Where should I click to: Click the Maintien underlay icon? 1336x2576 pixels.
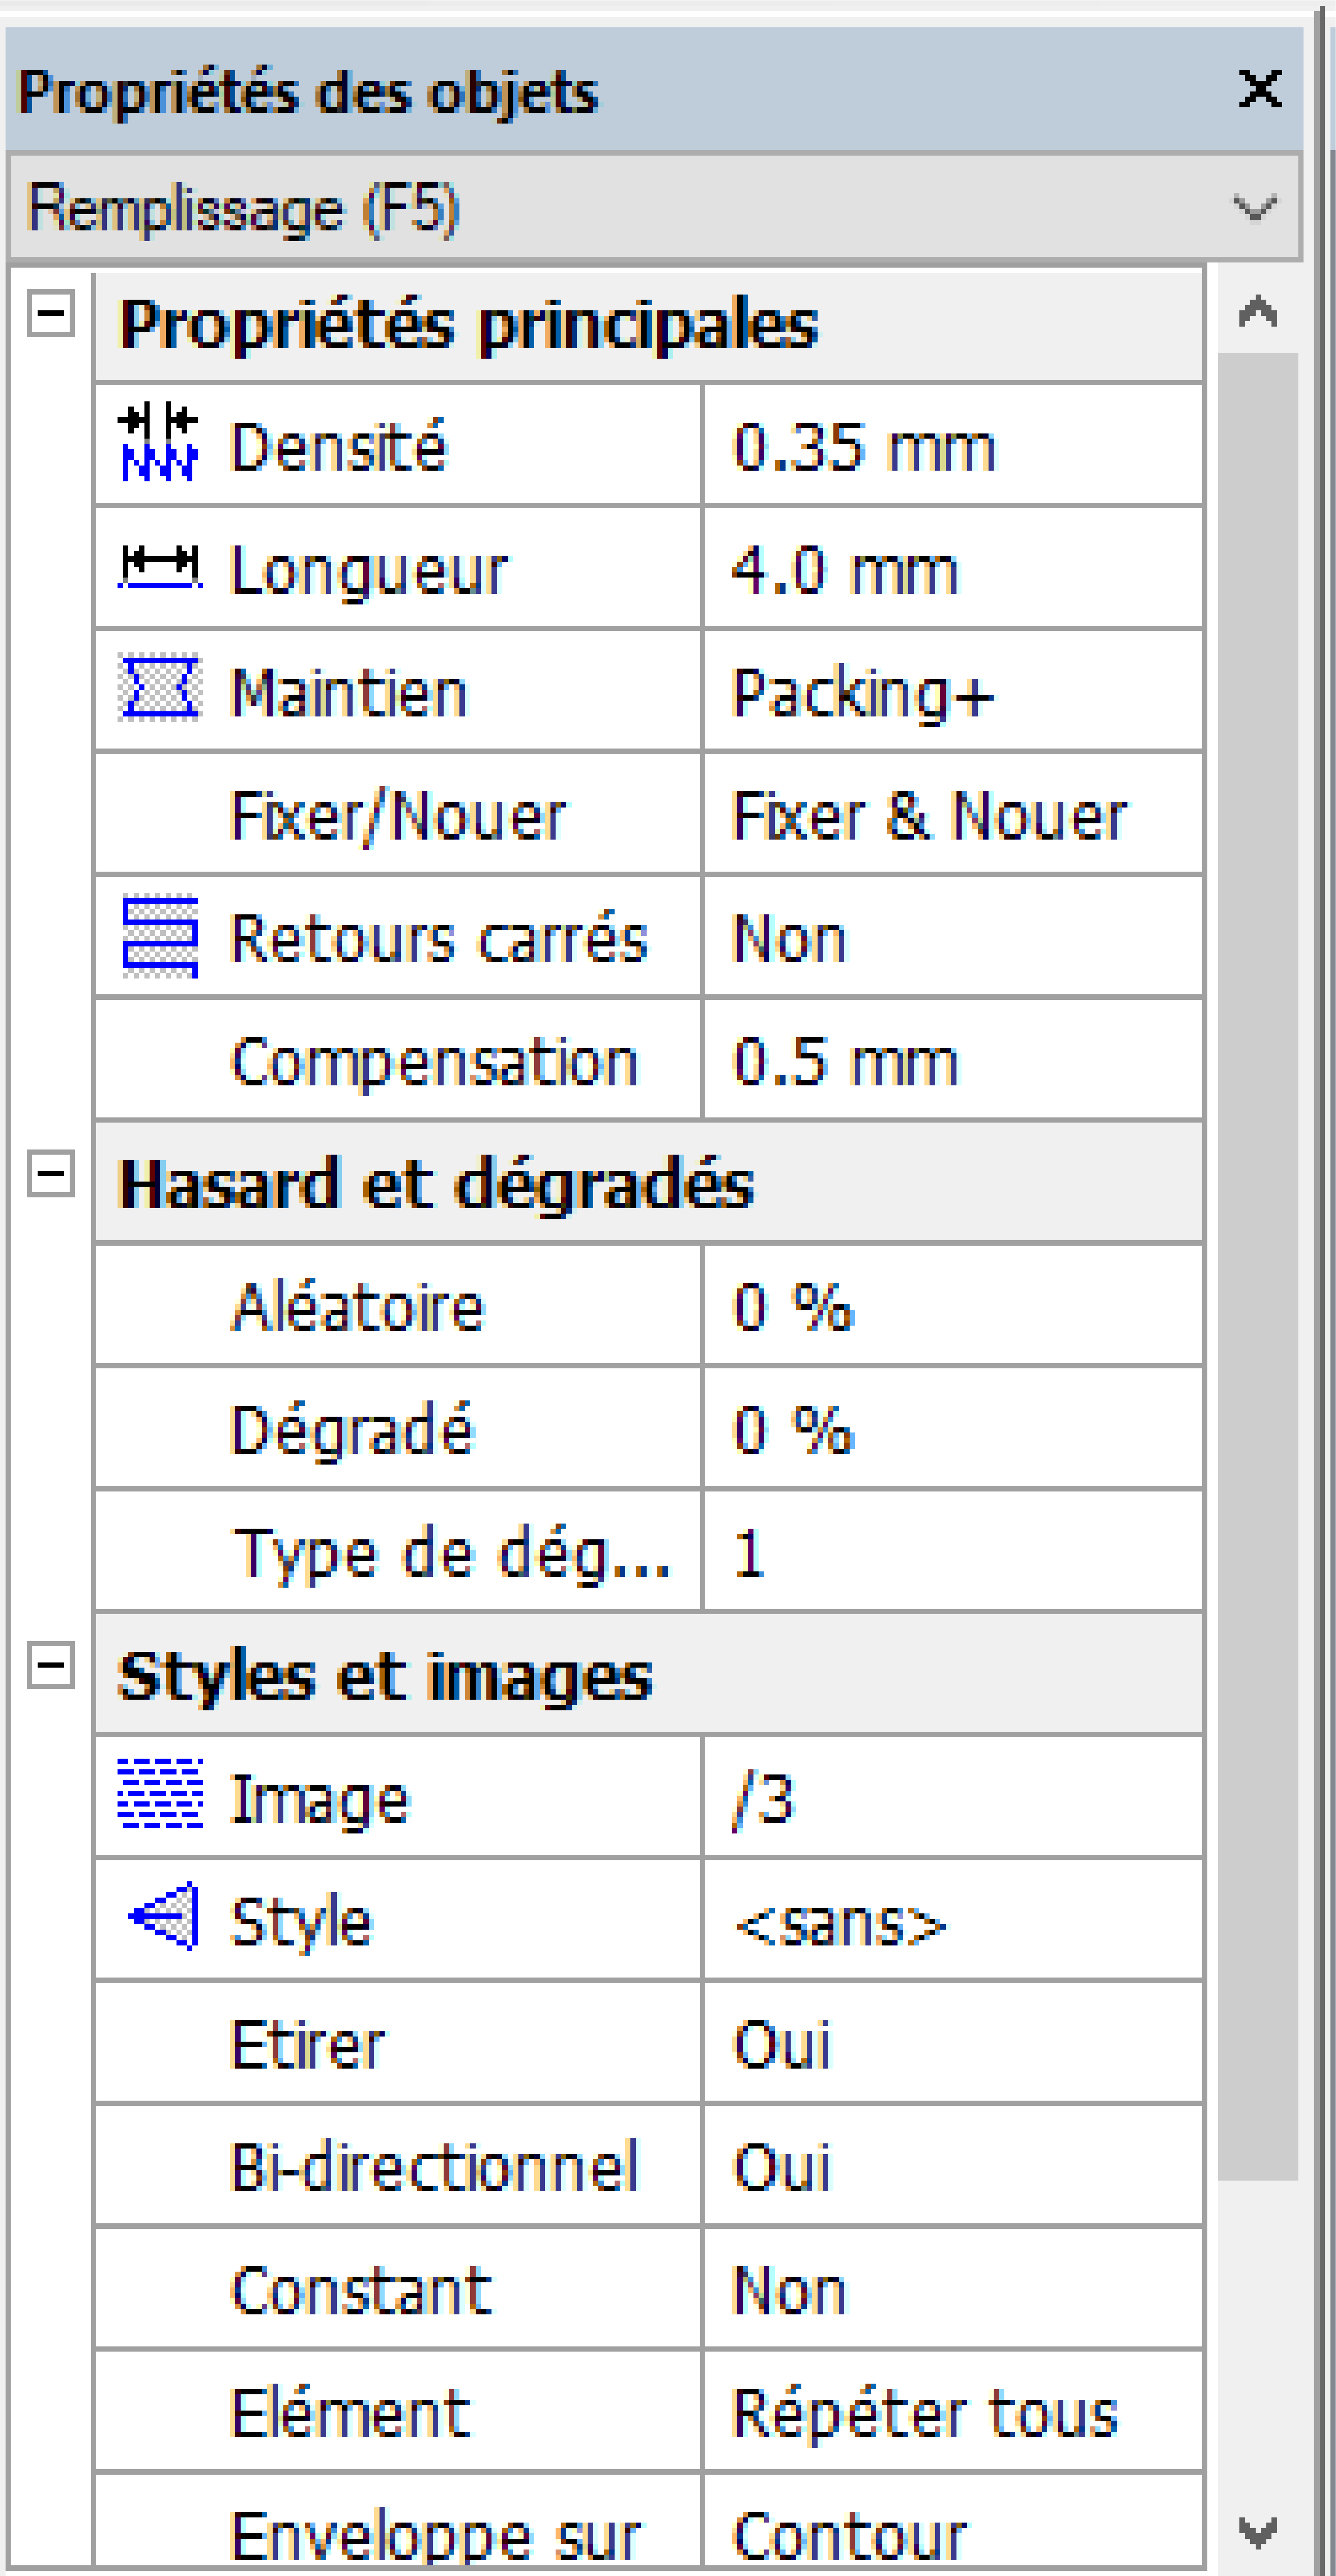159,687
